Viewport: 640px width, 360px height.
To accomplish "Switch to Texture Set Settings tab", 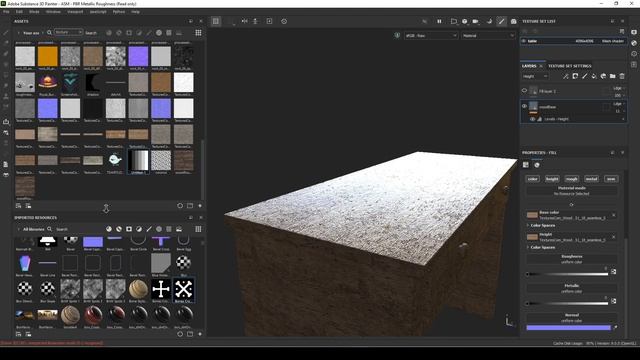I will tap(569, 66).
